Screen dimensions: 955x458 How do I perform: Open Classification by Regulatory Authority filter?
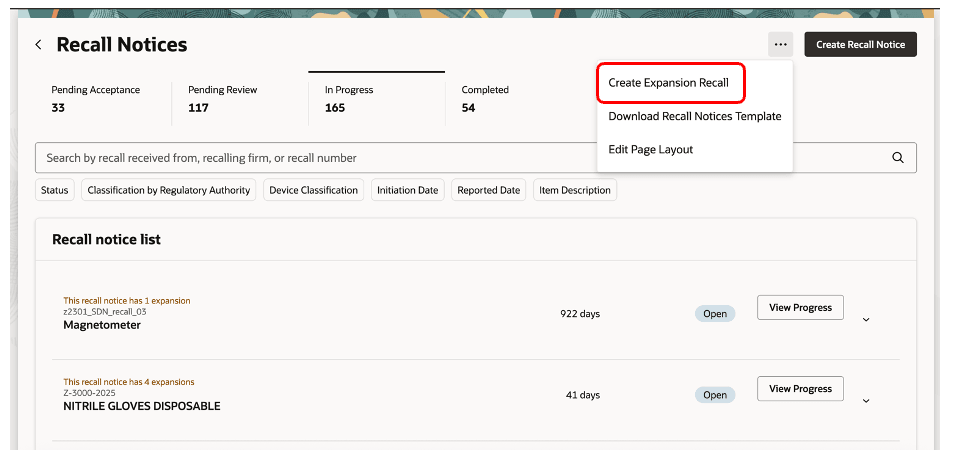click(x=169, y=190)
